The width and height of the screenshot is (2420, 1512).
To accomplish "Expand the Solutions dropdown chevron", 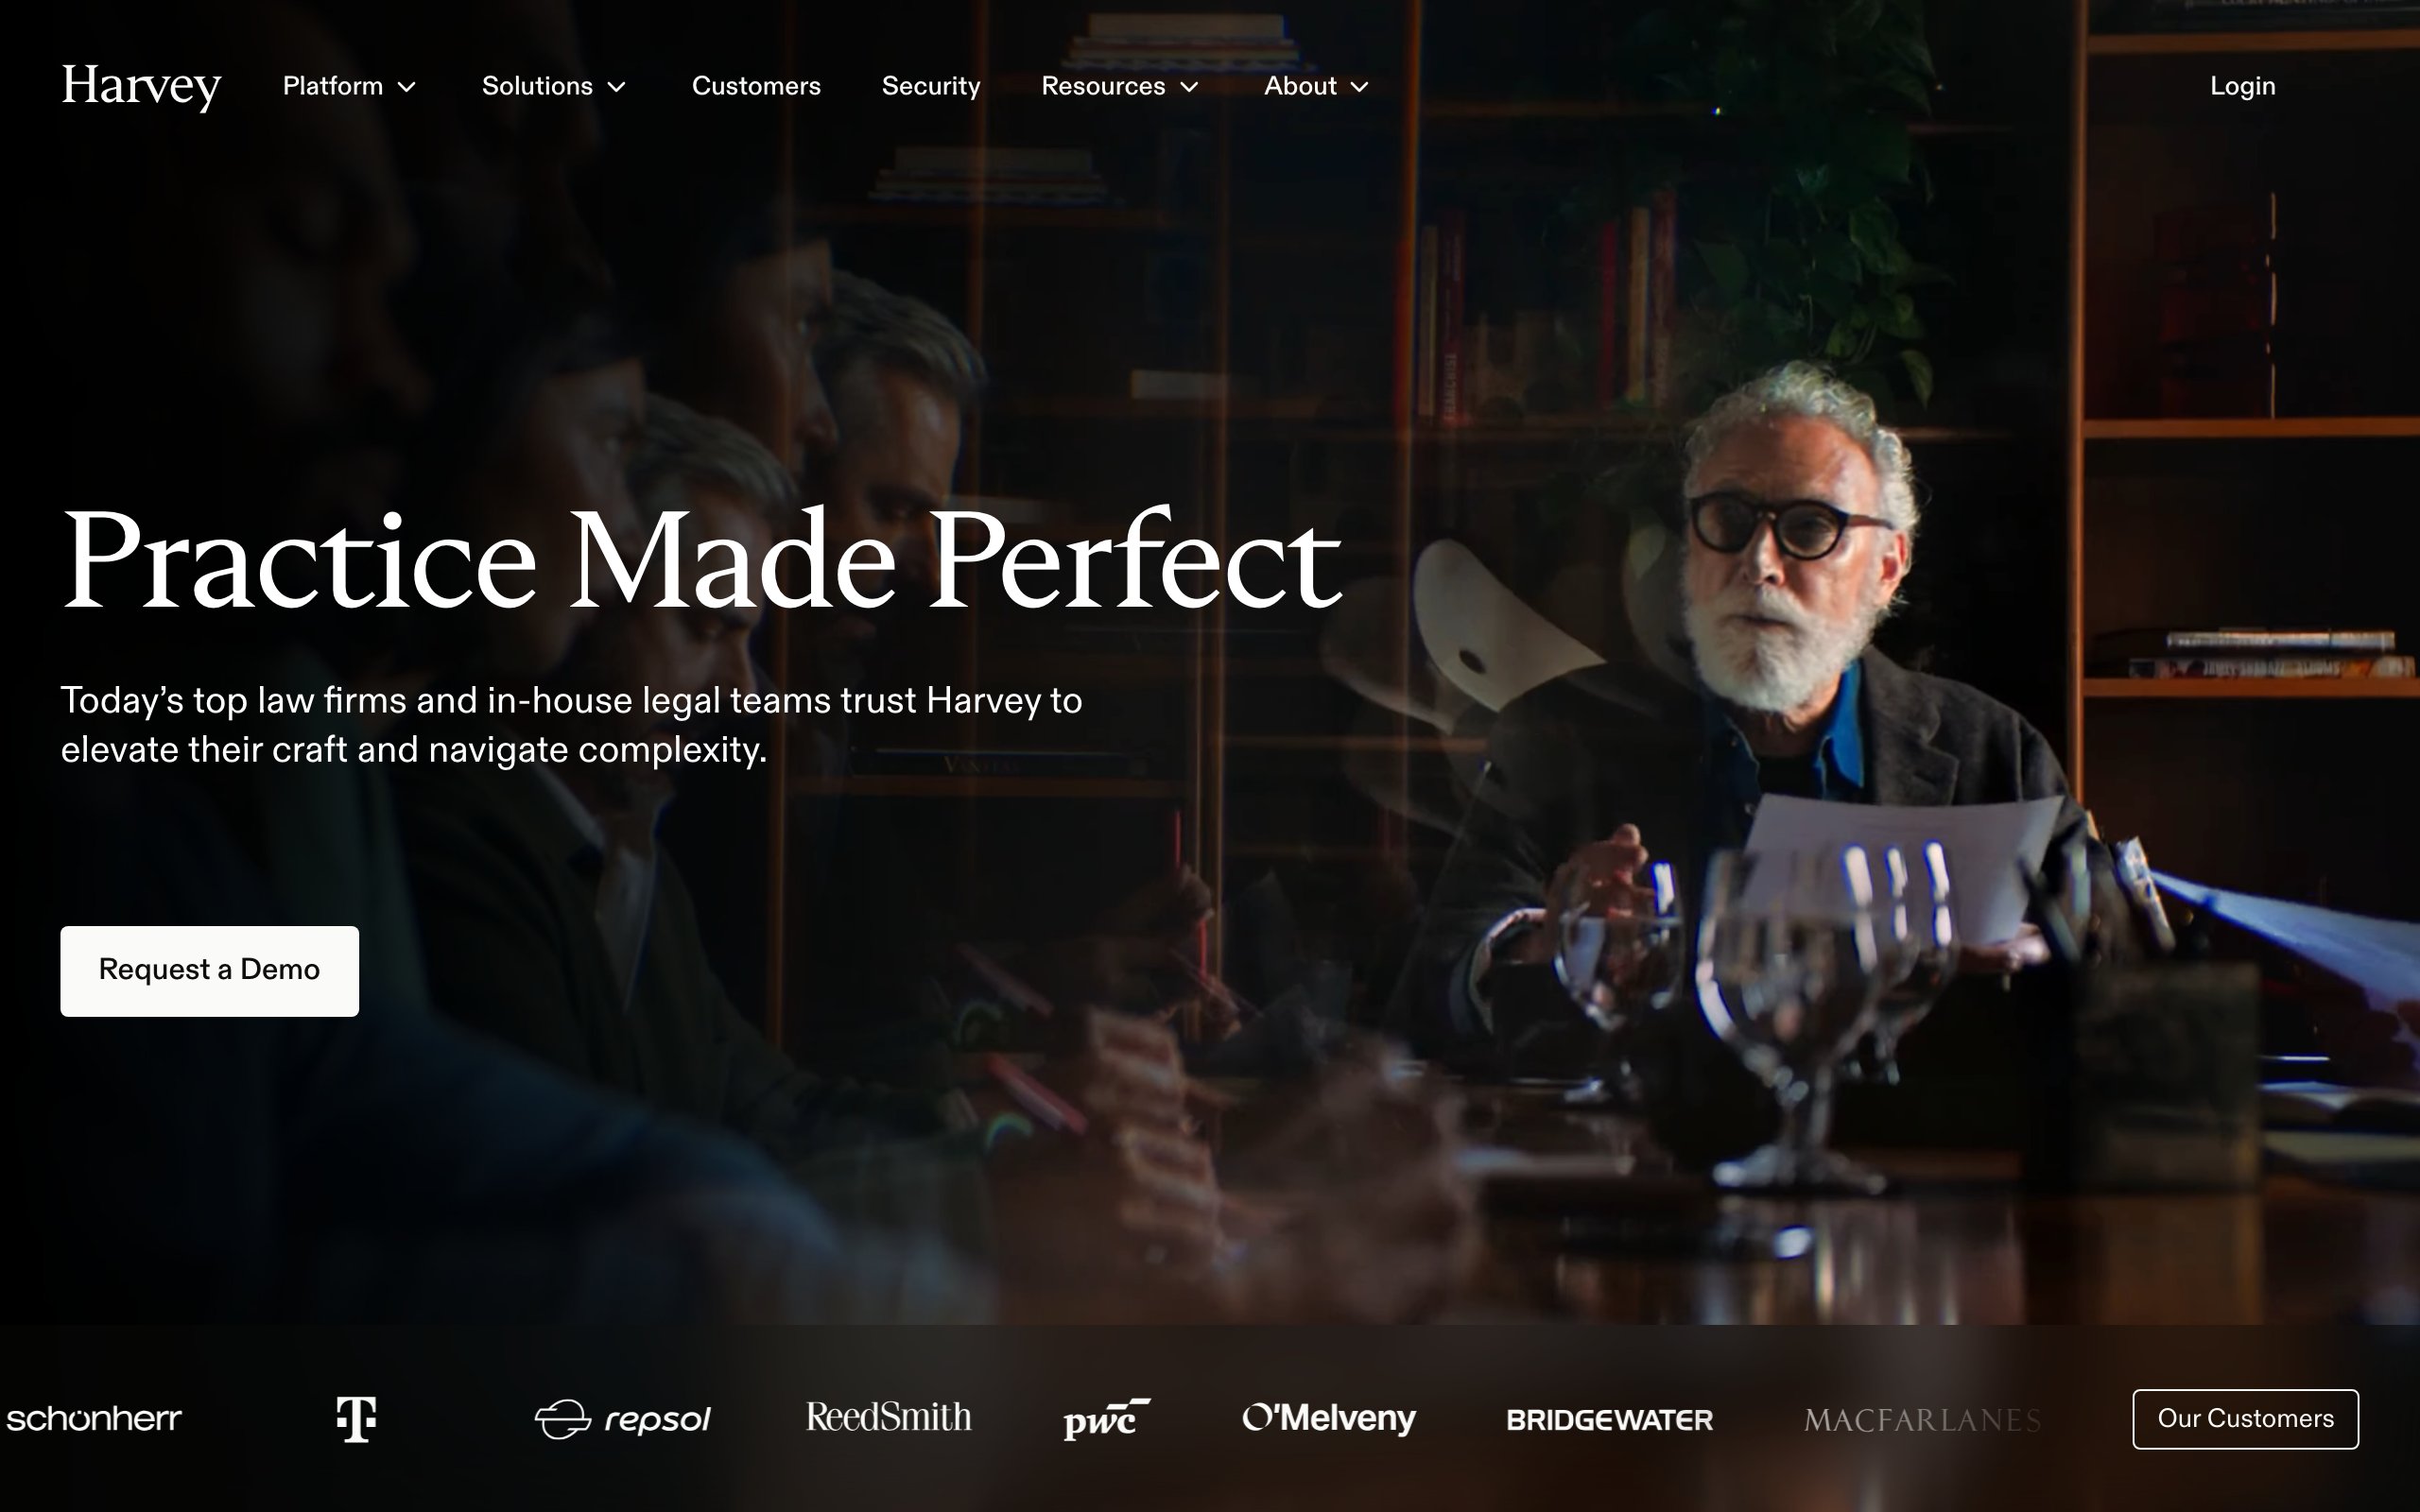I will click(617, 87).
